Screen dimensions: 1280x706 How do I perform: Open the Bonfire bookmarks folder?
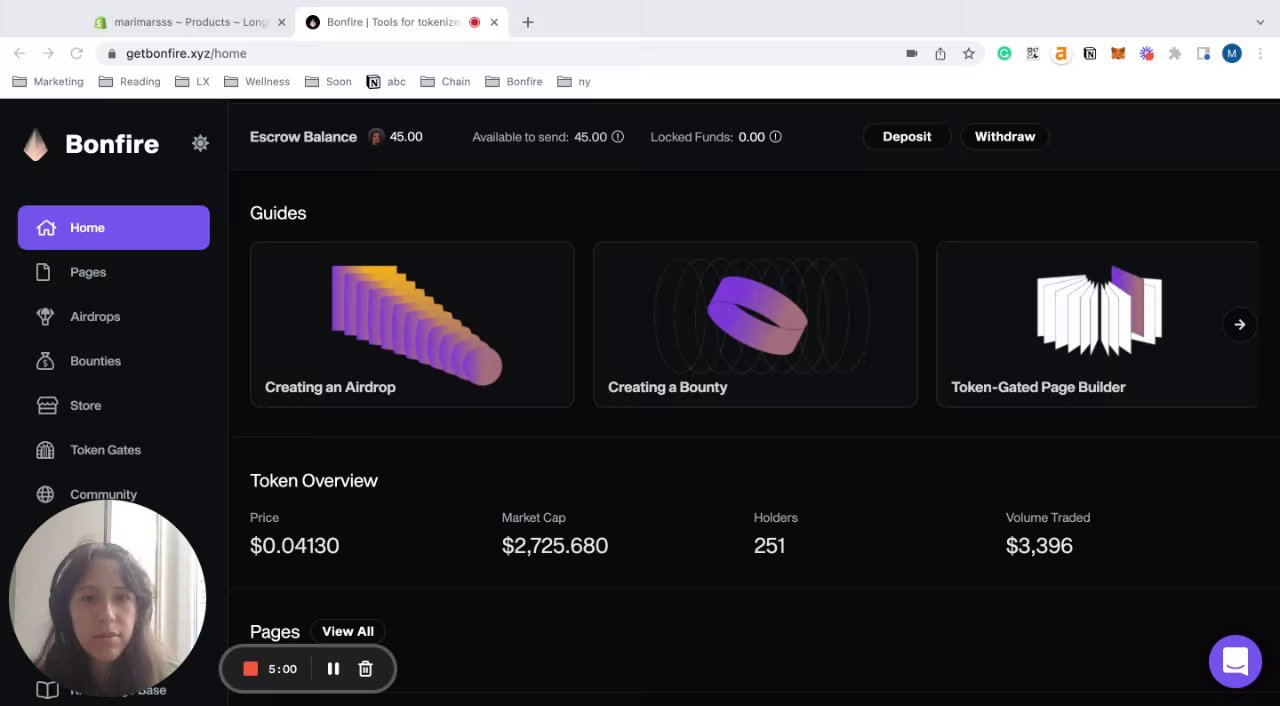click(x=513, y=81)
